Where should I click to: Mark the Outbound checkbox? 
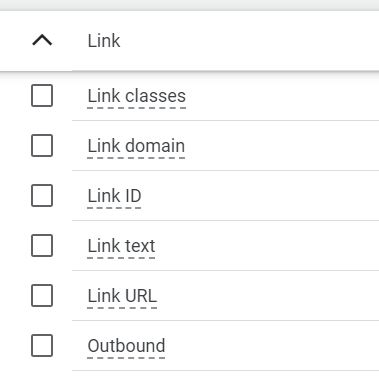pos(42,345)
